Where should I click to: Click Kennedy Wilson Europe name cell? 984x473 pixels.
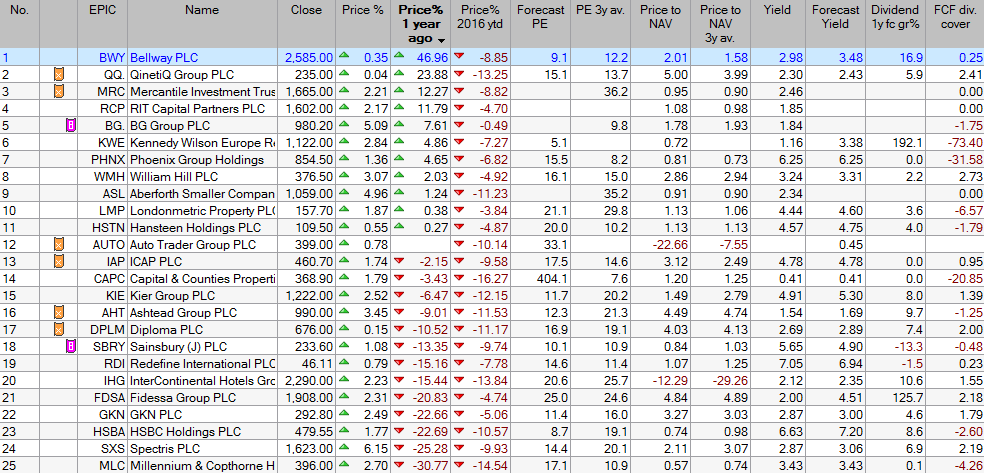click(202, 142)
